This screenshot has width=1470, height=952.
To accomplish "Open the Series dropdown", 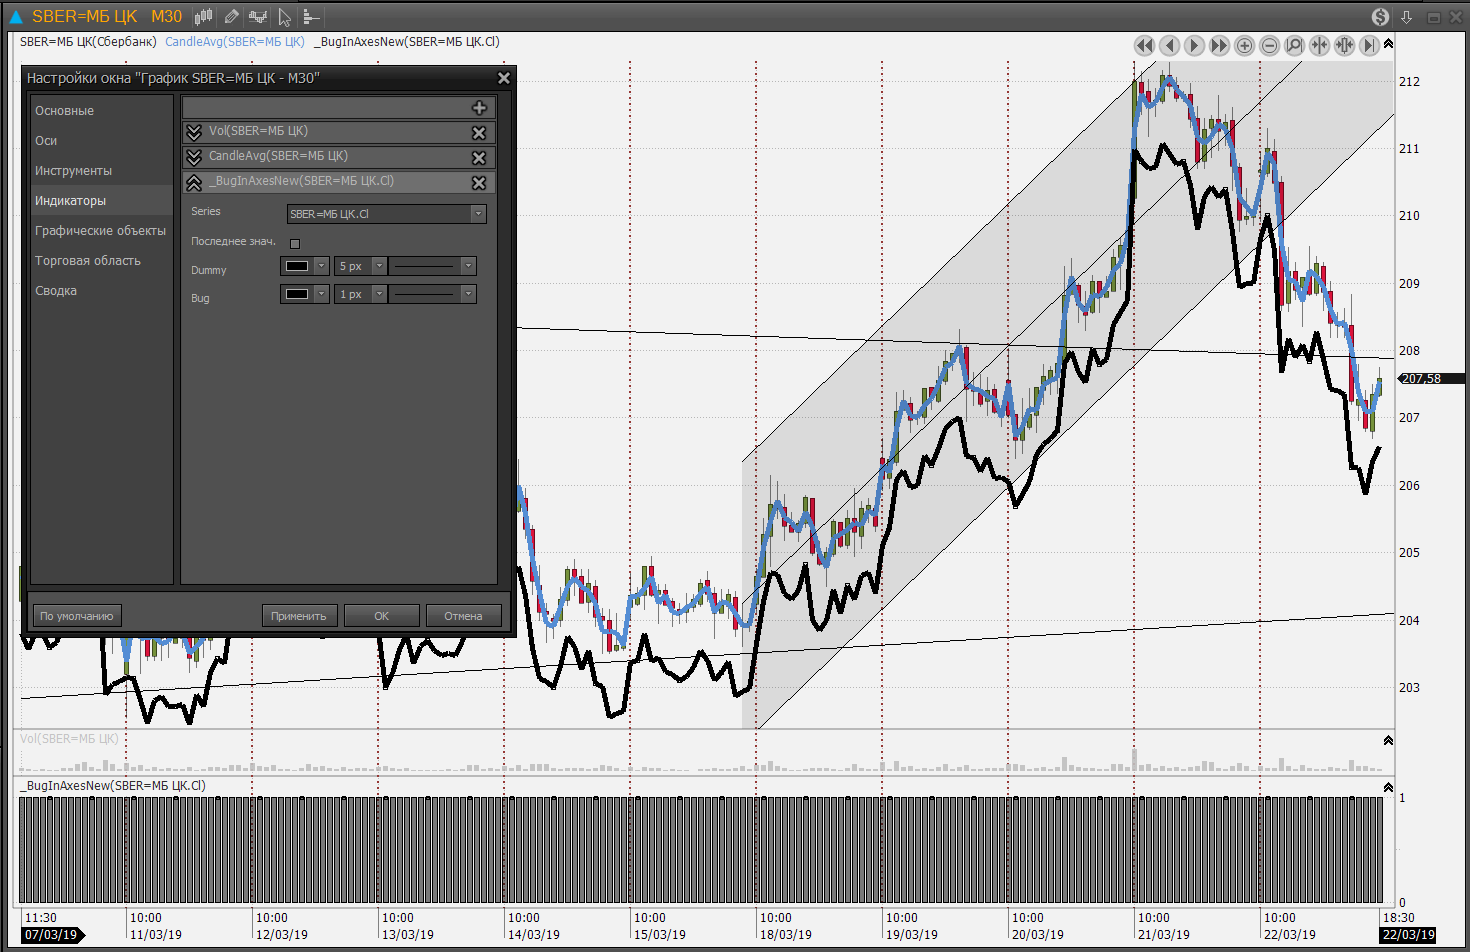I will 478,214.
